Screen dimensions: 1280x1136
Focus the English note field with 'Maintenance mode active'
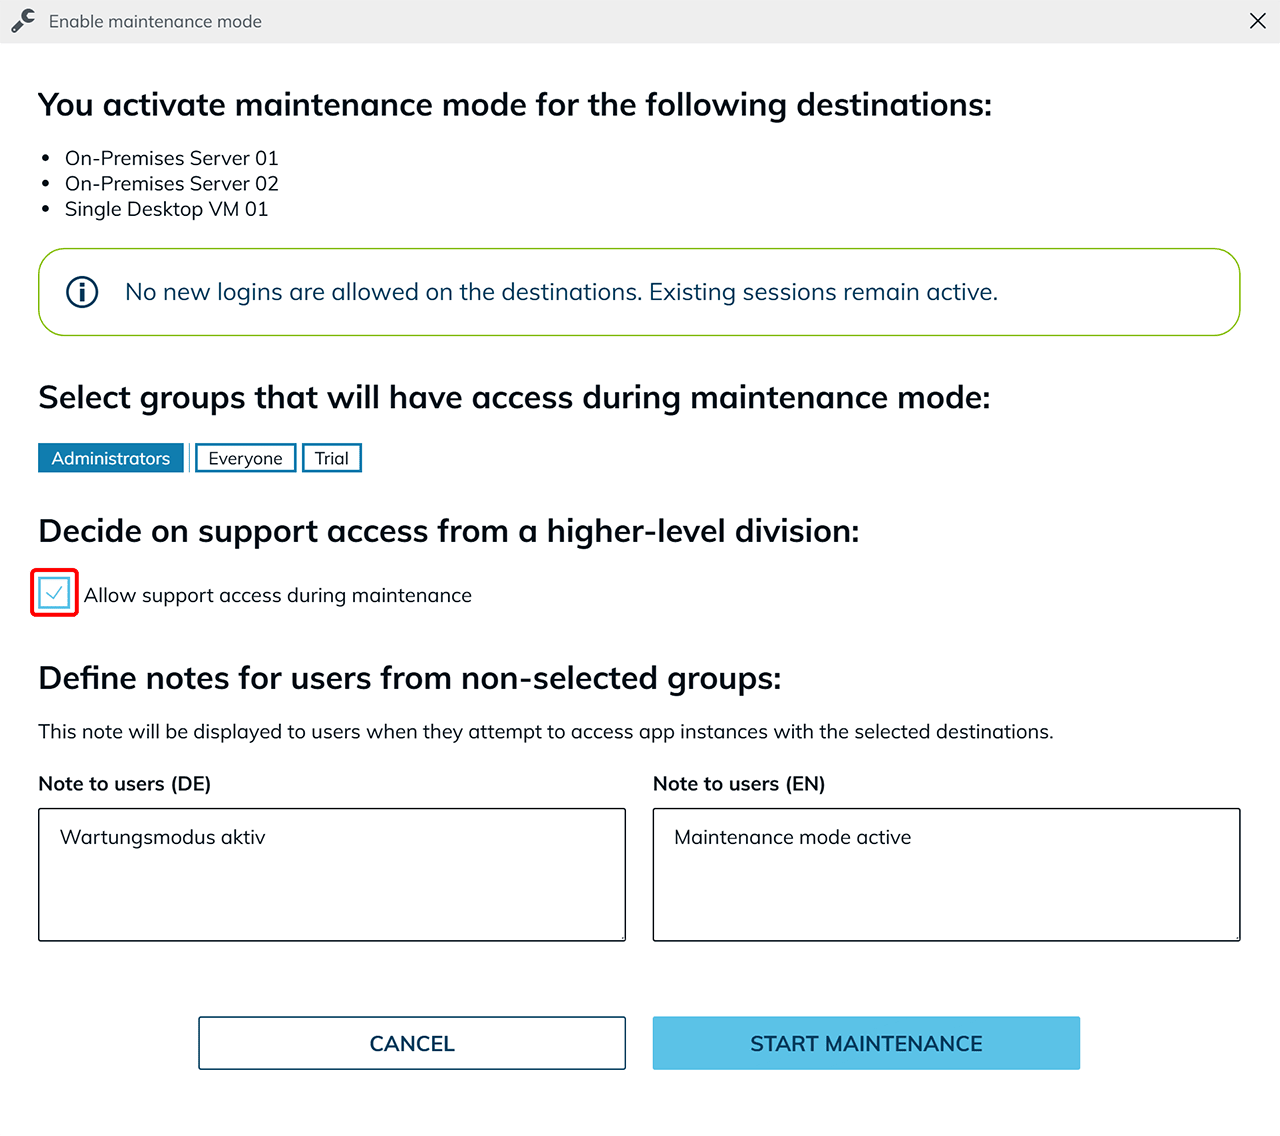click(946, 874)
